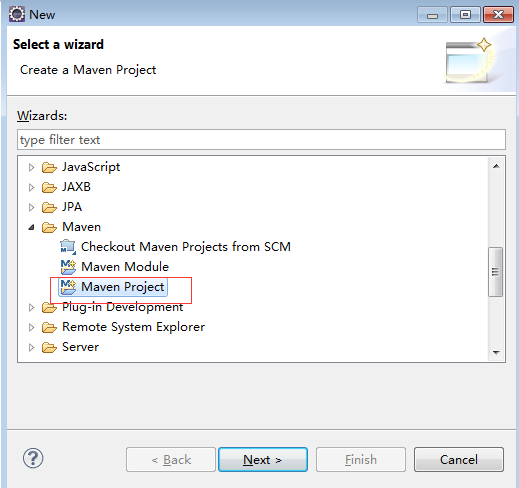Collapse the Maven category
Image resolution: width=519 pixels, height=488 pixels.
pyautogui.click(x=31, y=227)
